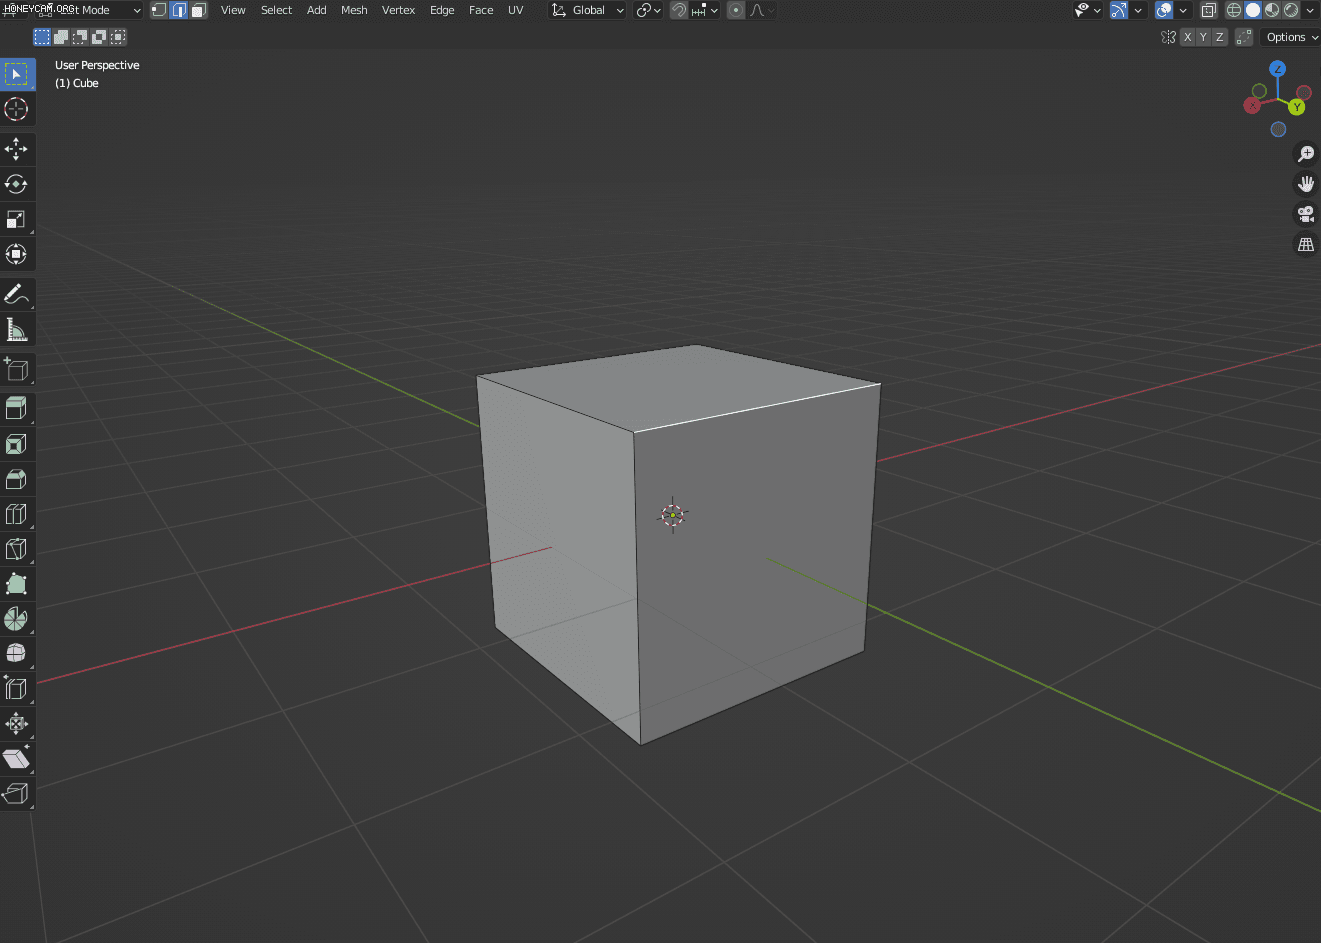Toggle mirror on Y axis
Screen dimensions: 1321x943
tap(1203, 37)
